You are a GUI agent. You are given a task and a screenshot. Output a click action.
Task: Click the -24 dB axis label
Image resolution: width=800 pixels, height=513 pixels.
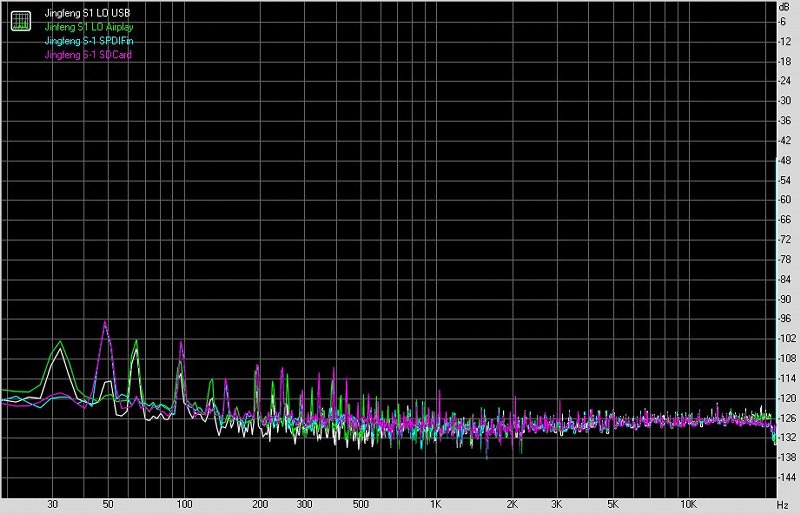784,81
